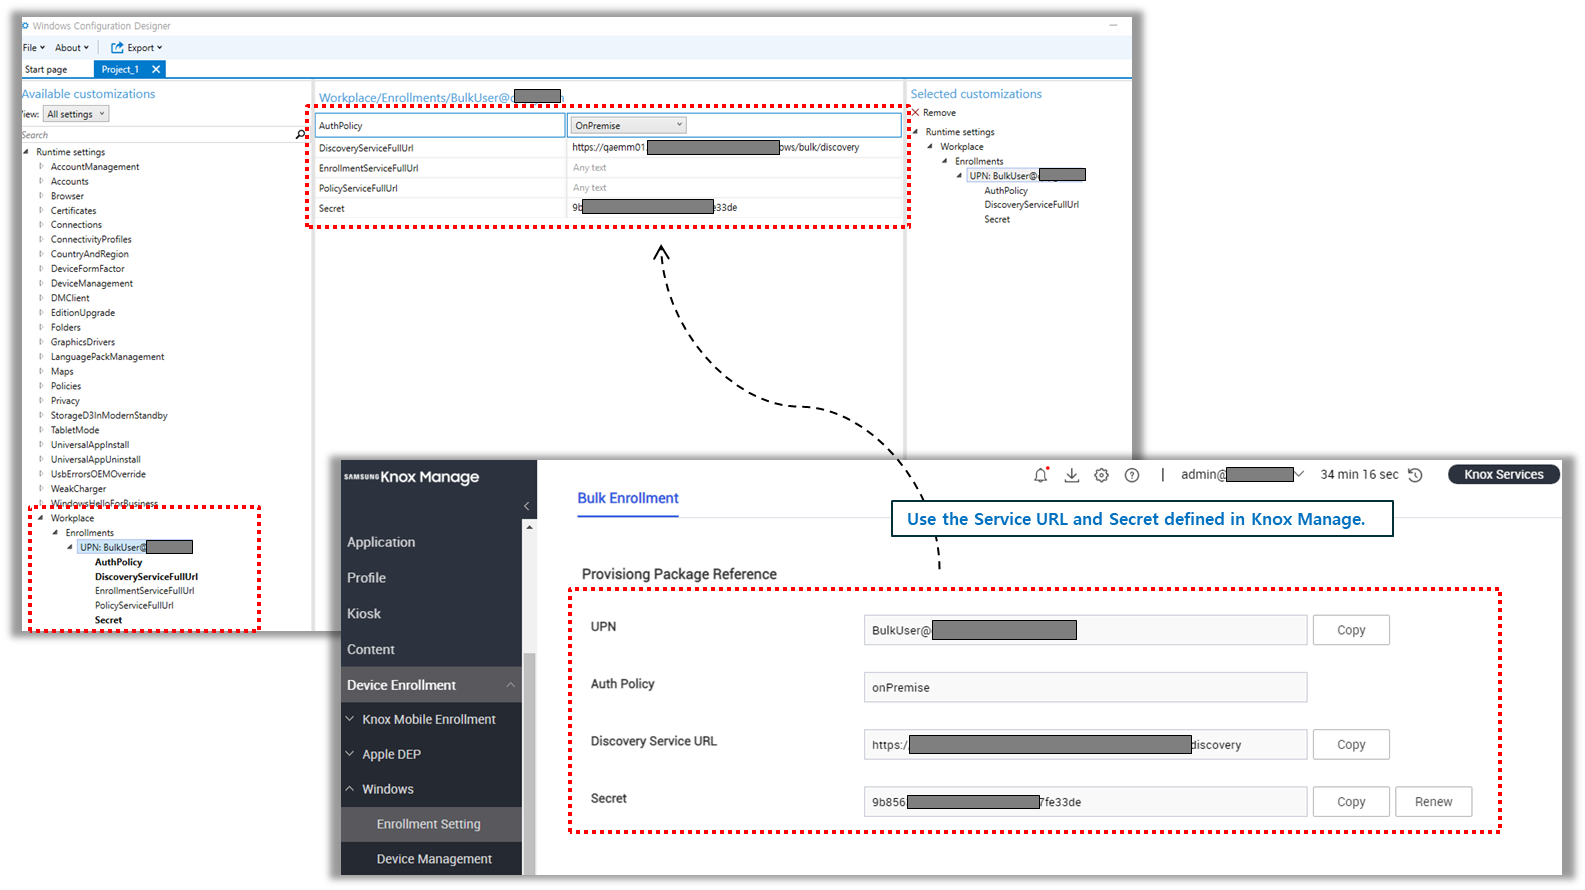
Task: Select Enrollments in Available customizations tree
Action: click(x=89, y=533)
